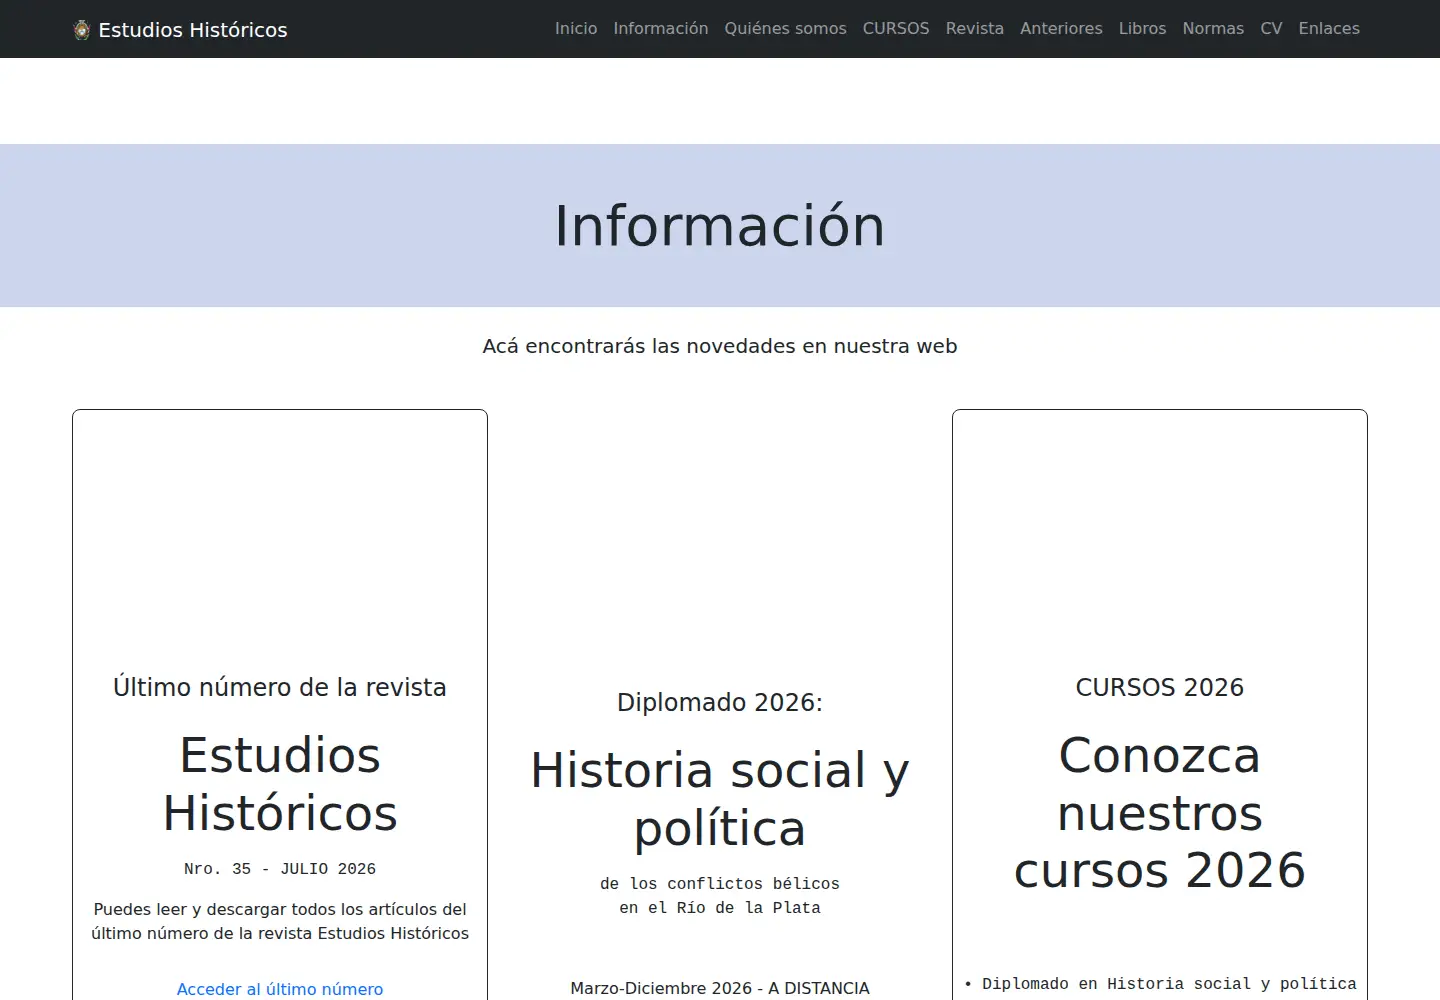
Task: Select Anteriores in the top navigation
Action: click(1061, 29)
